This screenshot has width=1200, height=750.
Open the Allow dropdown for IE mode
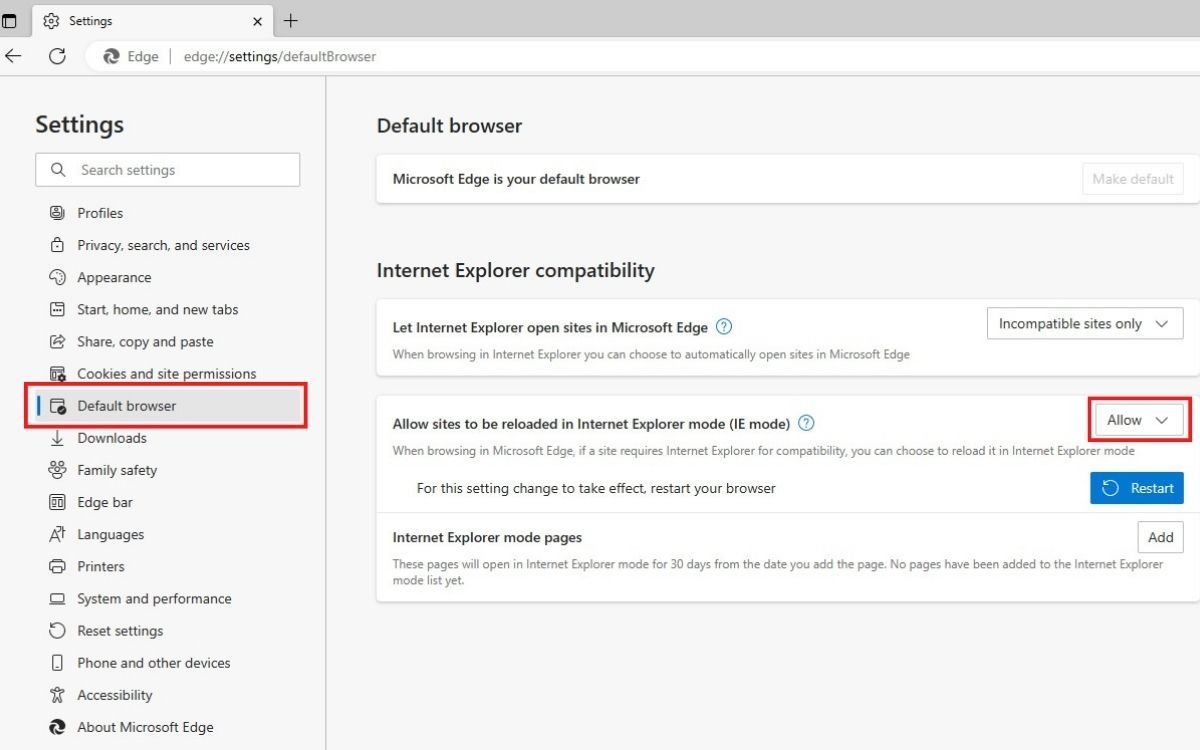pos(1137,420)
